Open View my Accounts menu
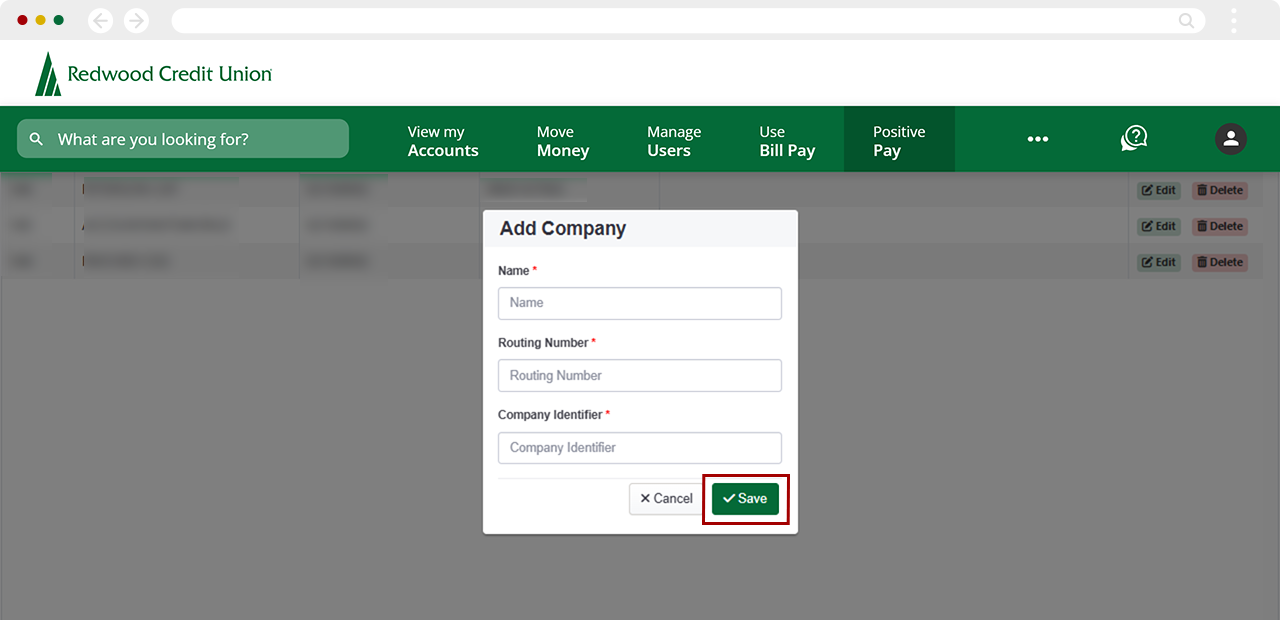 tap(443, 141)
